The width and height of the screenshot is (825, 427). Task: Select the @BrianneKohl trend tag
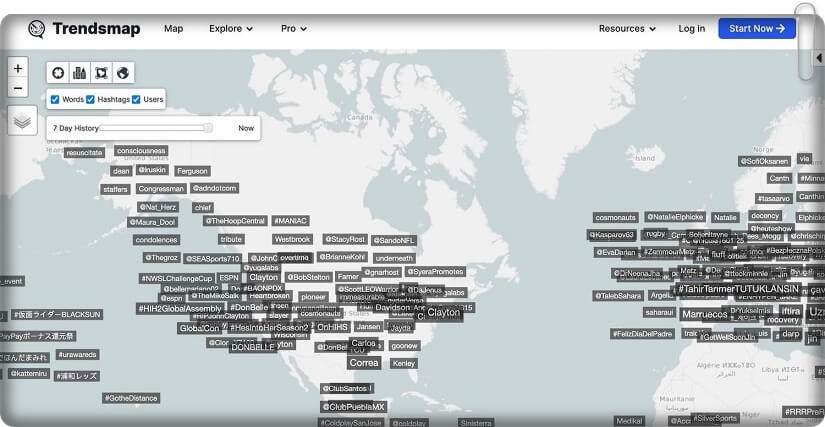342,257
